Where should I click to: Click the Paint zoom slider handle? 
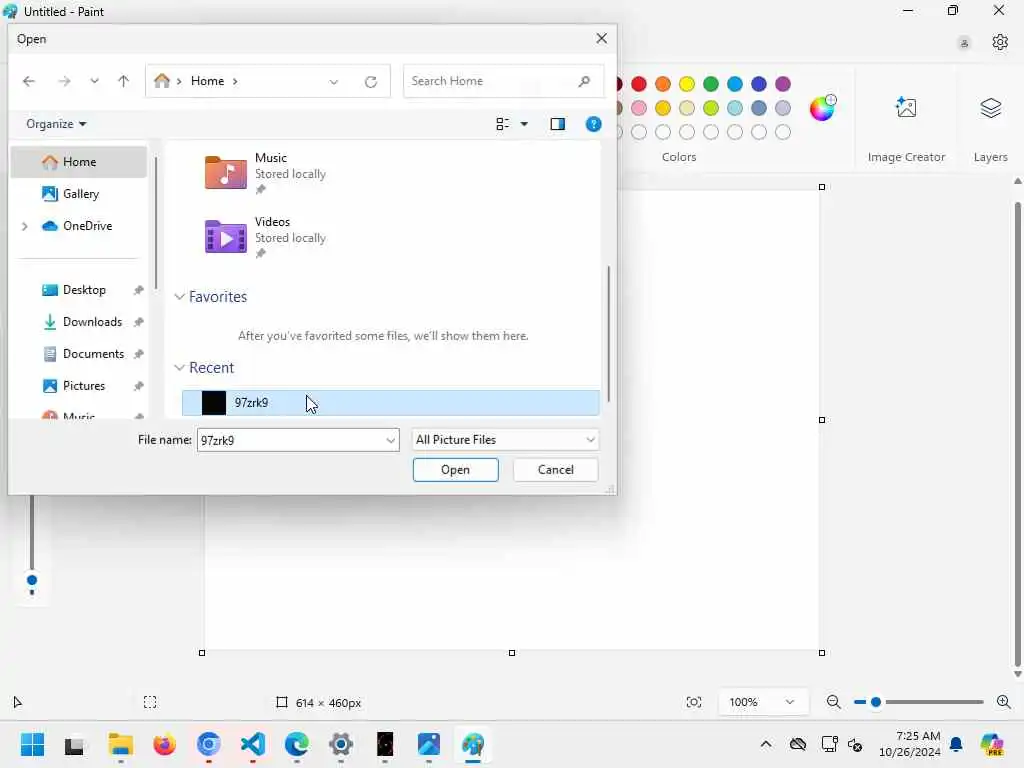pos(876,702)
